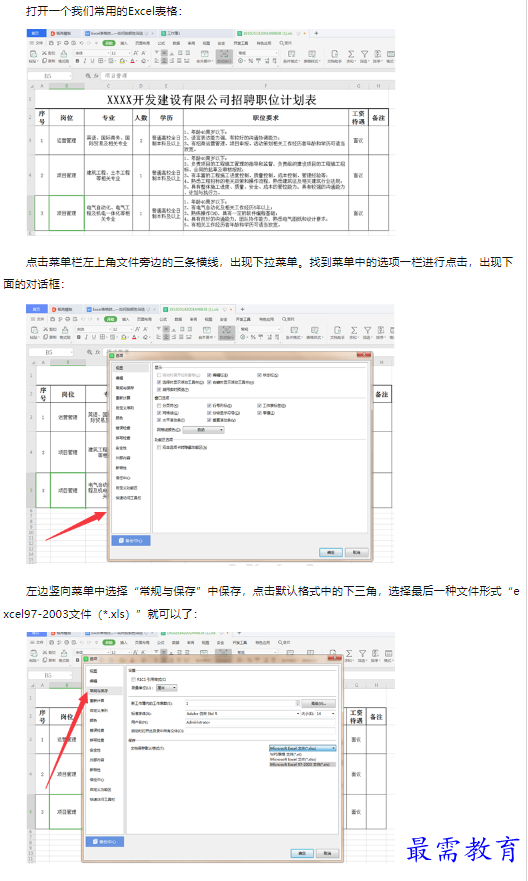Click Paste icon in first screenshot's ribbon
Image resolution: width=528 pixels, height=881 pixels.
pyautogui.click(x=34, y=53)
